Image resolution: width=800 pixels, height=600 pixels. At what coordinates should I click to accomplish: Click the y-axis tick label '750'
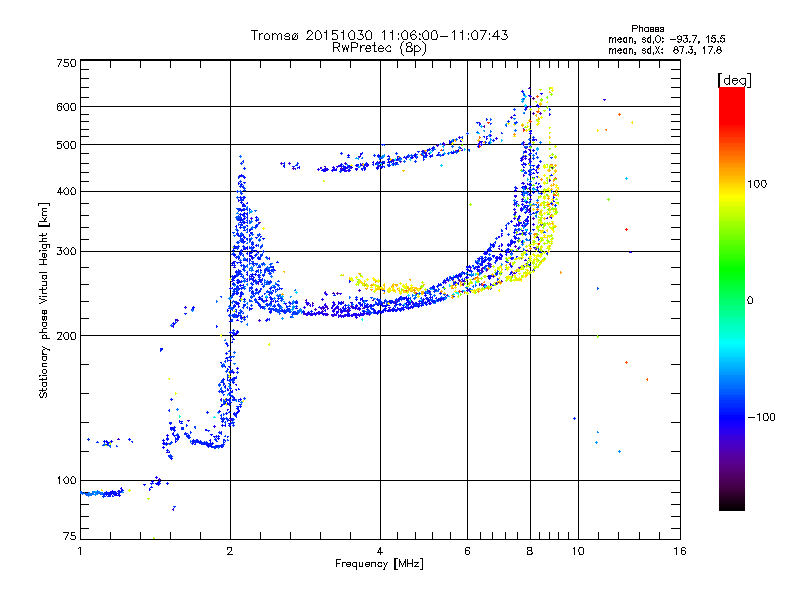coord(66,63)
